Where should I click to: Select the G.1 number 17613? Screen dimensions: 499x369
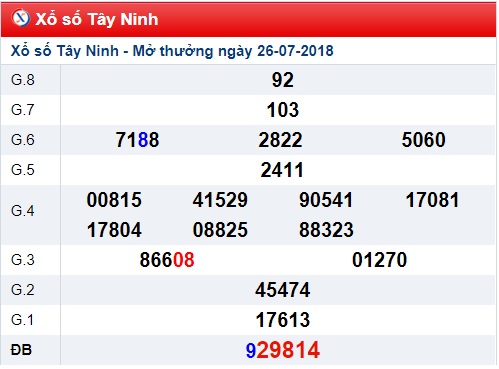click(283, 320)
